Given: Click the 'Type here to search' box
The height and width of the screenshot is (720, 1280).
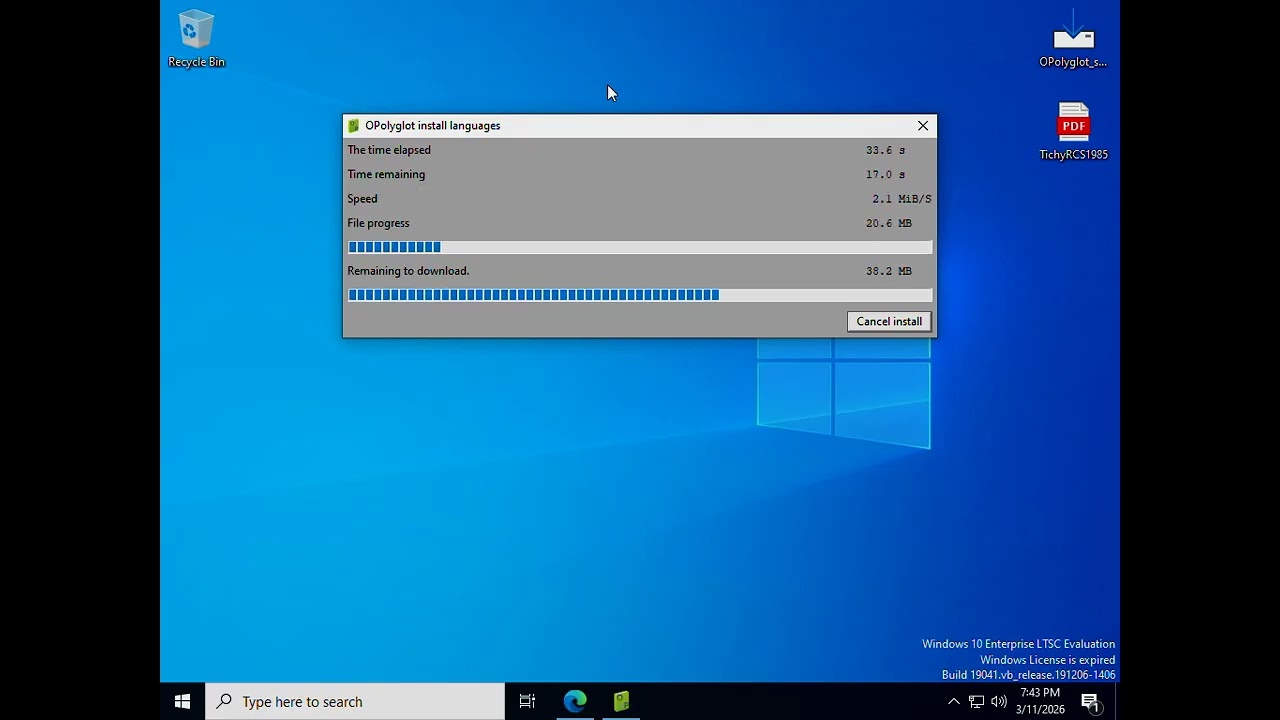Looking at the screenshot, I should (x=355, y=702).
